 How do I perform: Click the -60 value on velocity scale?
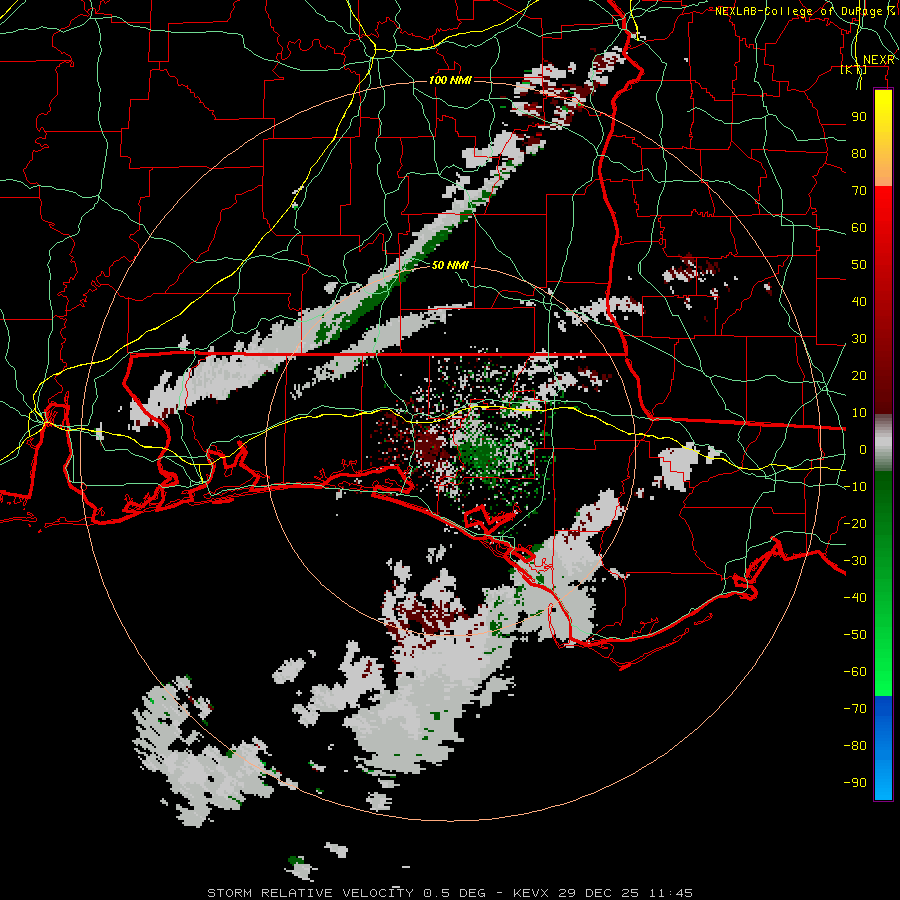(x=855, y=672)
